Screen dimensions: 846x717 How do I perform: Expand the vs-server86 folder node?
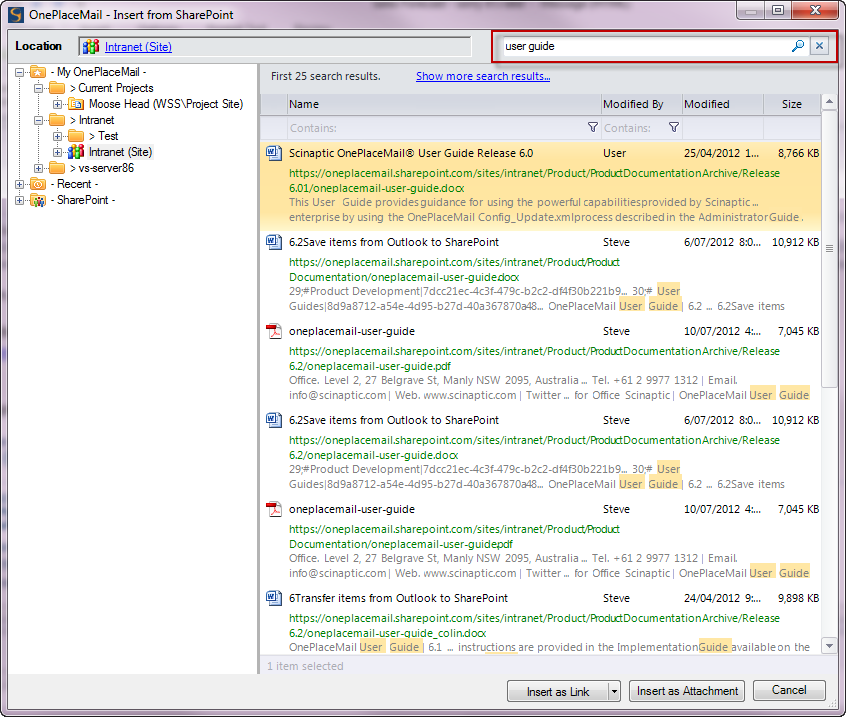pyautogui.click(x=39, y=168)
